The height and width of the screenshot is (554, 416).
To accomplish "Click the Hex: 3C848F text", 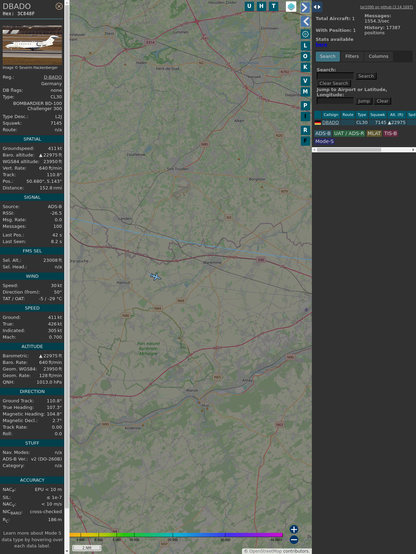I will [19, 14].
